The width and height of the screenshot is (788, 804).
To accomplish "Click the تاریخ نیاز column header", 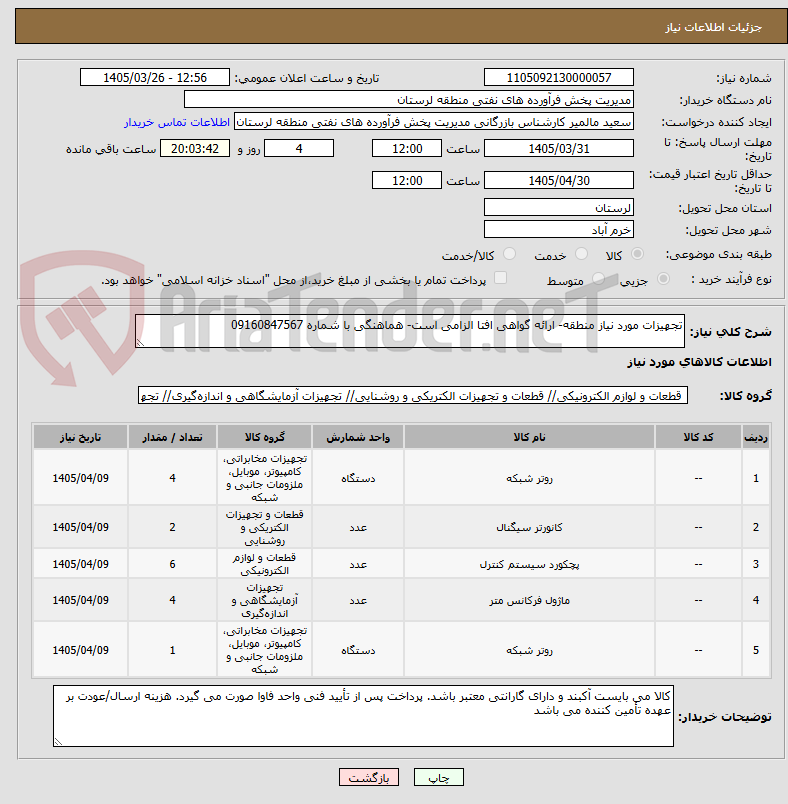I will (x=80, y=437).
